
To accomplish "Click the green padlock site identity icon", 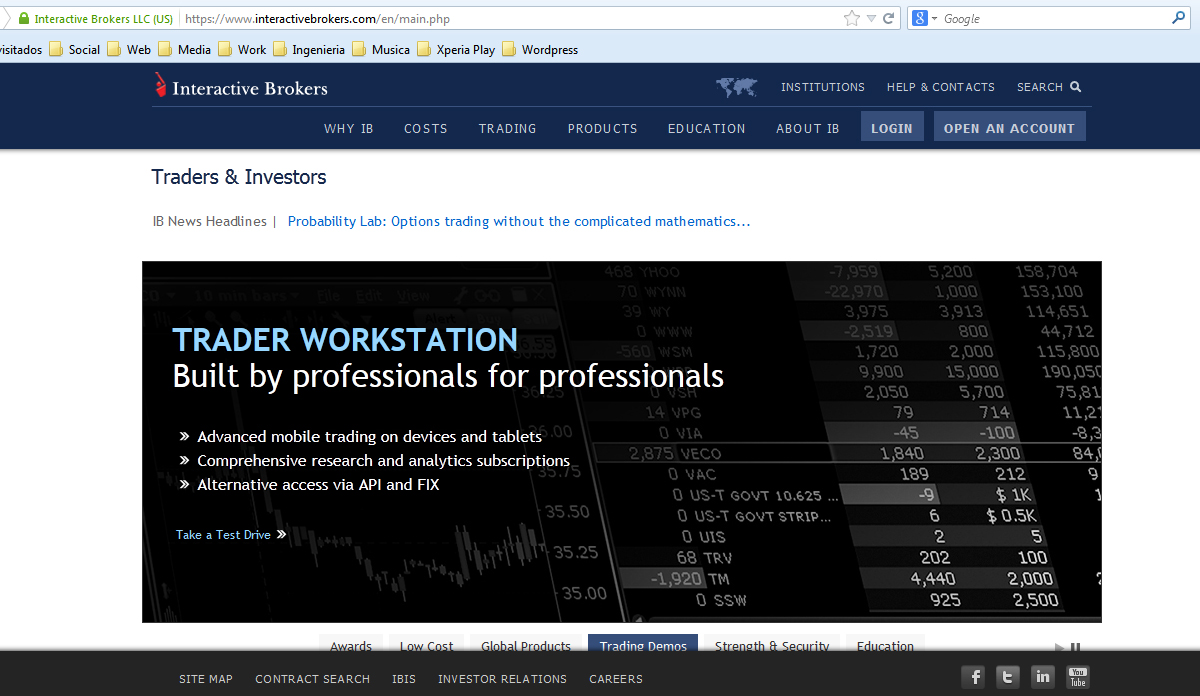I will (x=24, y=18).
